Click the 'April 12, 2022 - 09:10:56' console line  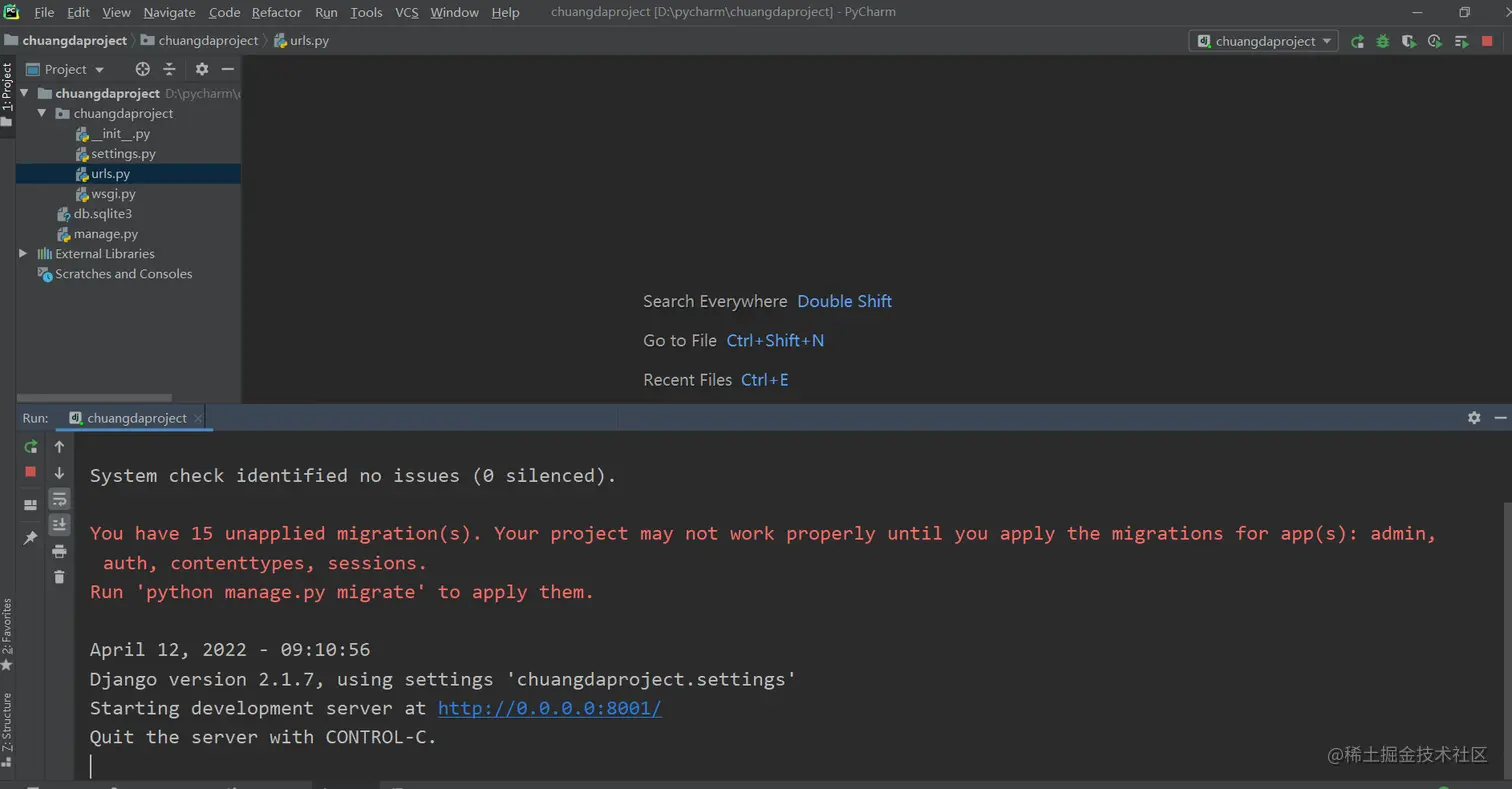[230, 650]
